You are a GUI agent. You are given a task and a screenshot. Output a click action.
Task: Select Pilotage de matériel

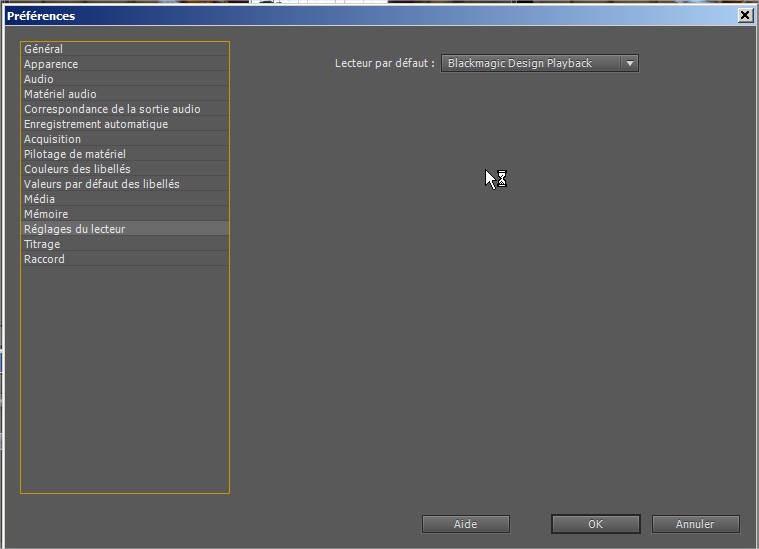(125, 154)
